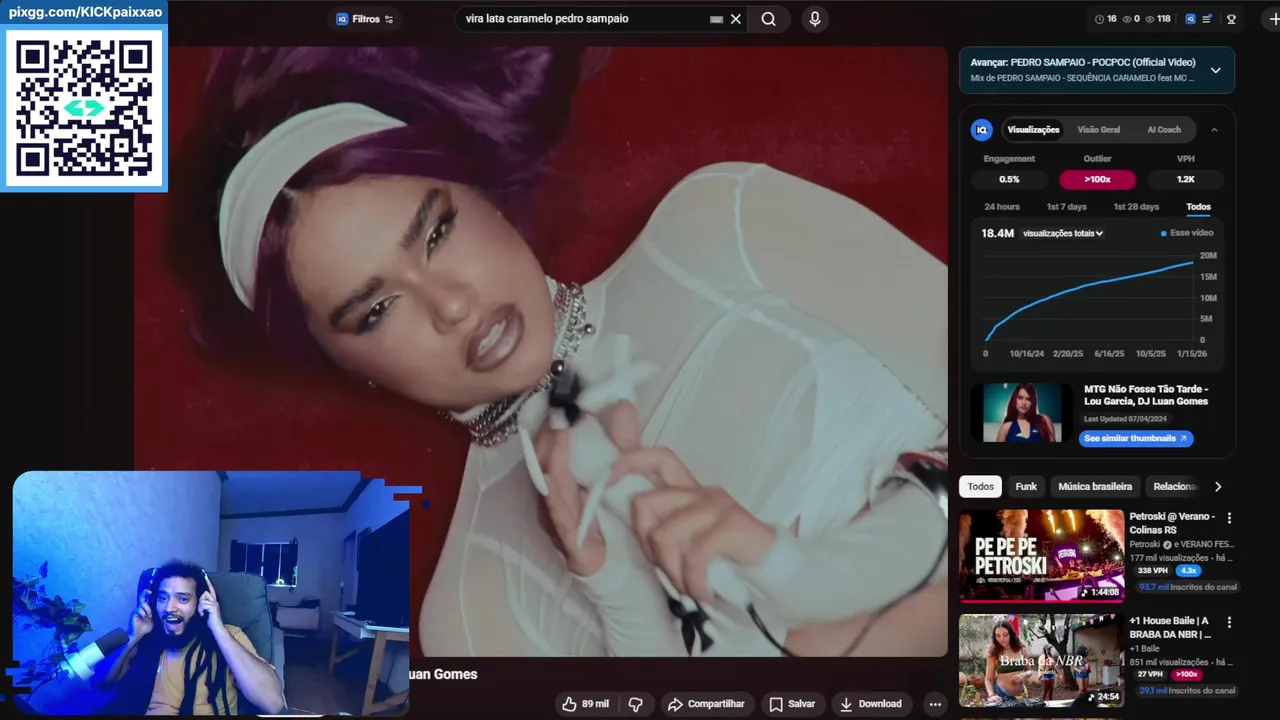Open '+1 House Baile | A BRABA DA NBR' title
1280x720 pixels.
[x=1171, y=627]
